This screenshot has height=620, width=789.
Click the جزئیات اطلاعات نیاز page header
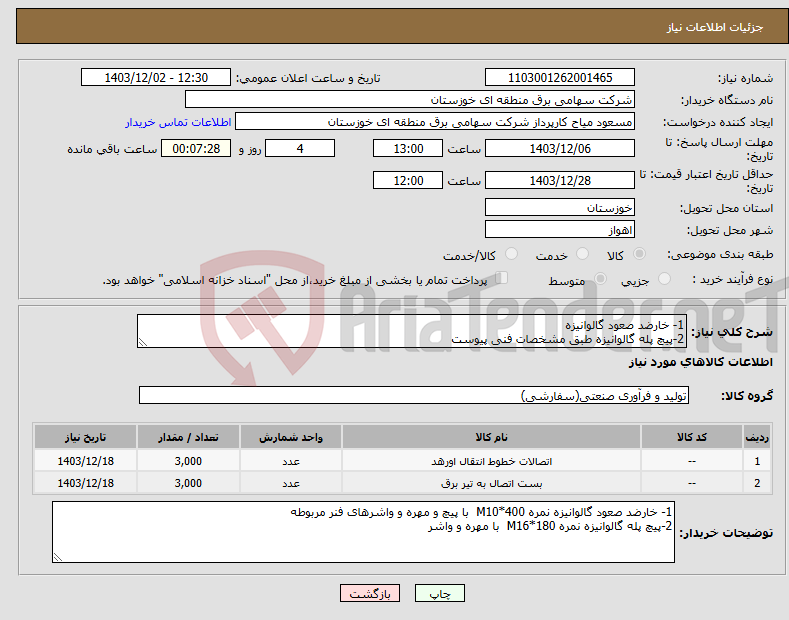coord(715,27)
